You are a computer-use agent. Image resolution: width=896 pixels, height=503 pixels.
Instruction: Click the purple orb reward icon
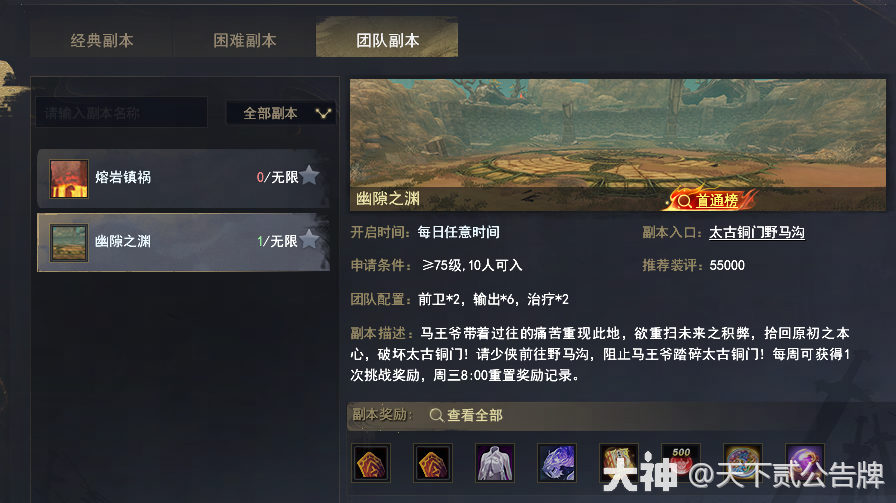pos(805,462)
